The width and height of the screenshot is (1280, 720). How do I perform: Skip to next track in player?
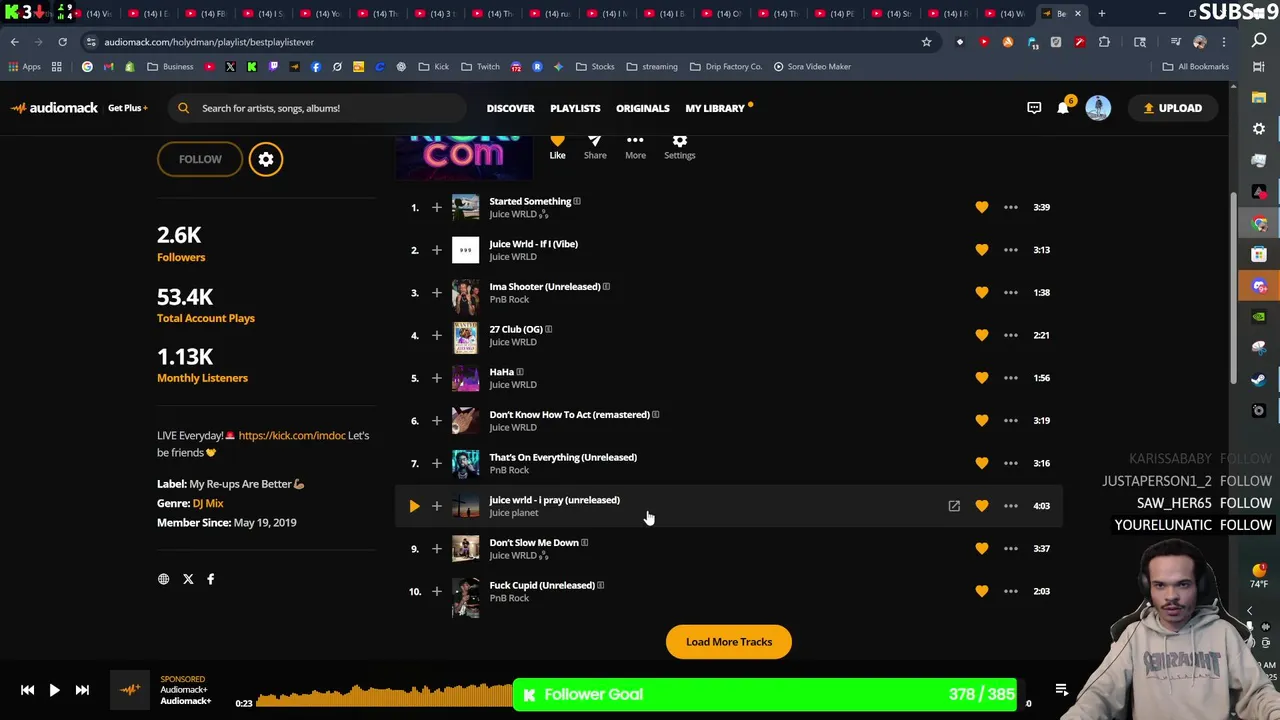[82, 690]
